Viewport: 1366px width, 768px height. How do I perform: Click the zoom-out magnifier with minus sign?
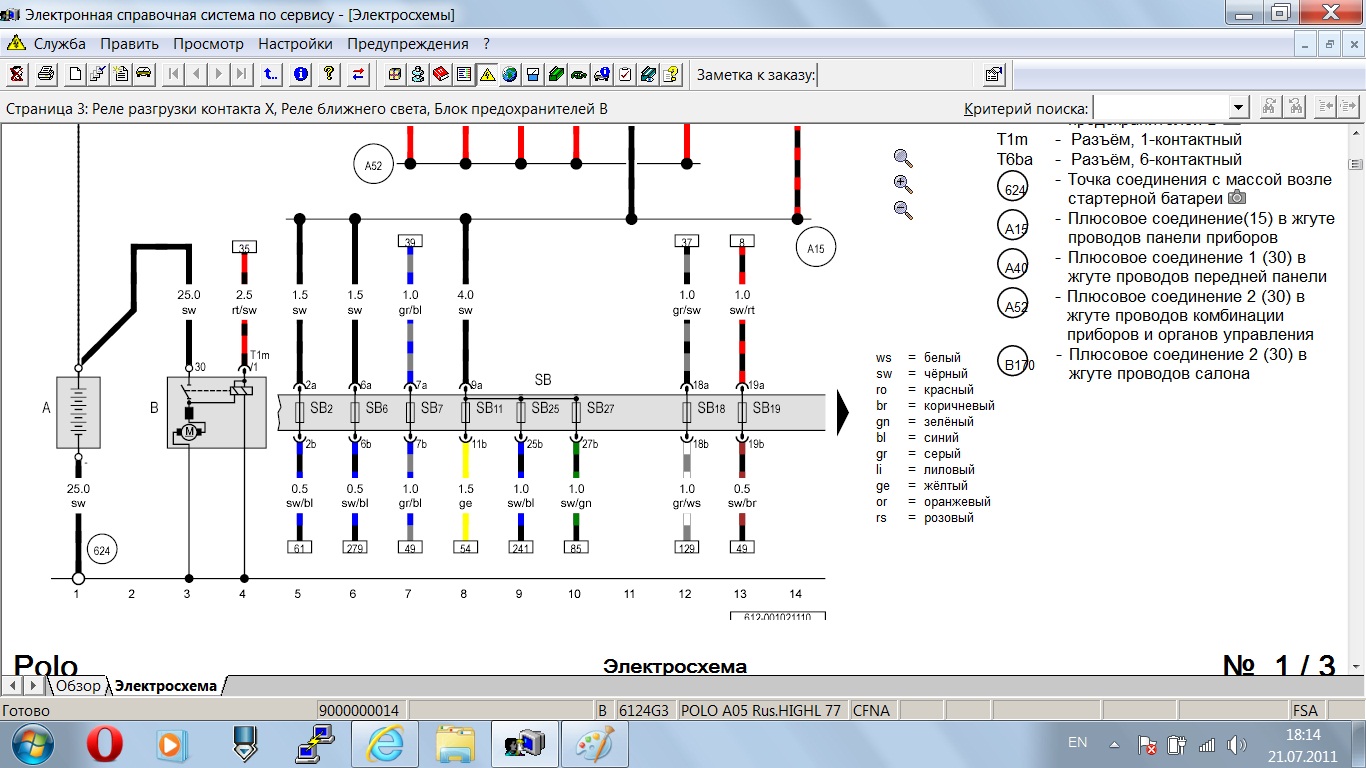point(903,210)
